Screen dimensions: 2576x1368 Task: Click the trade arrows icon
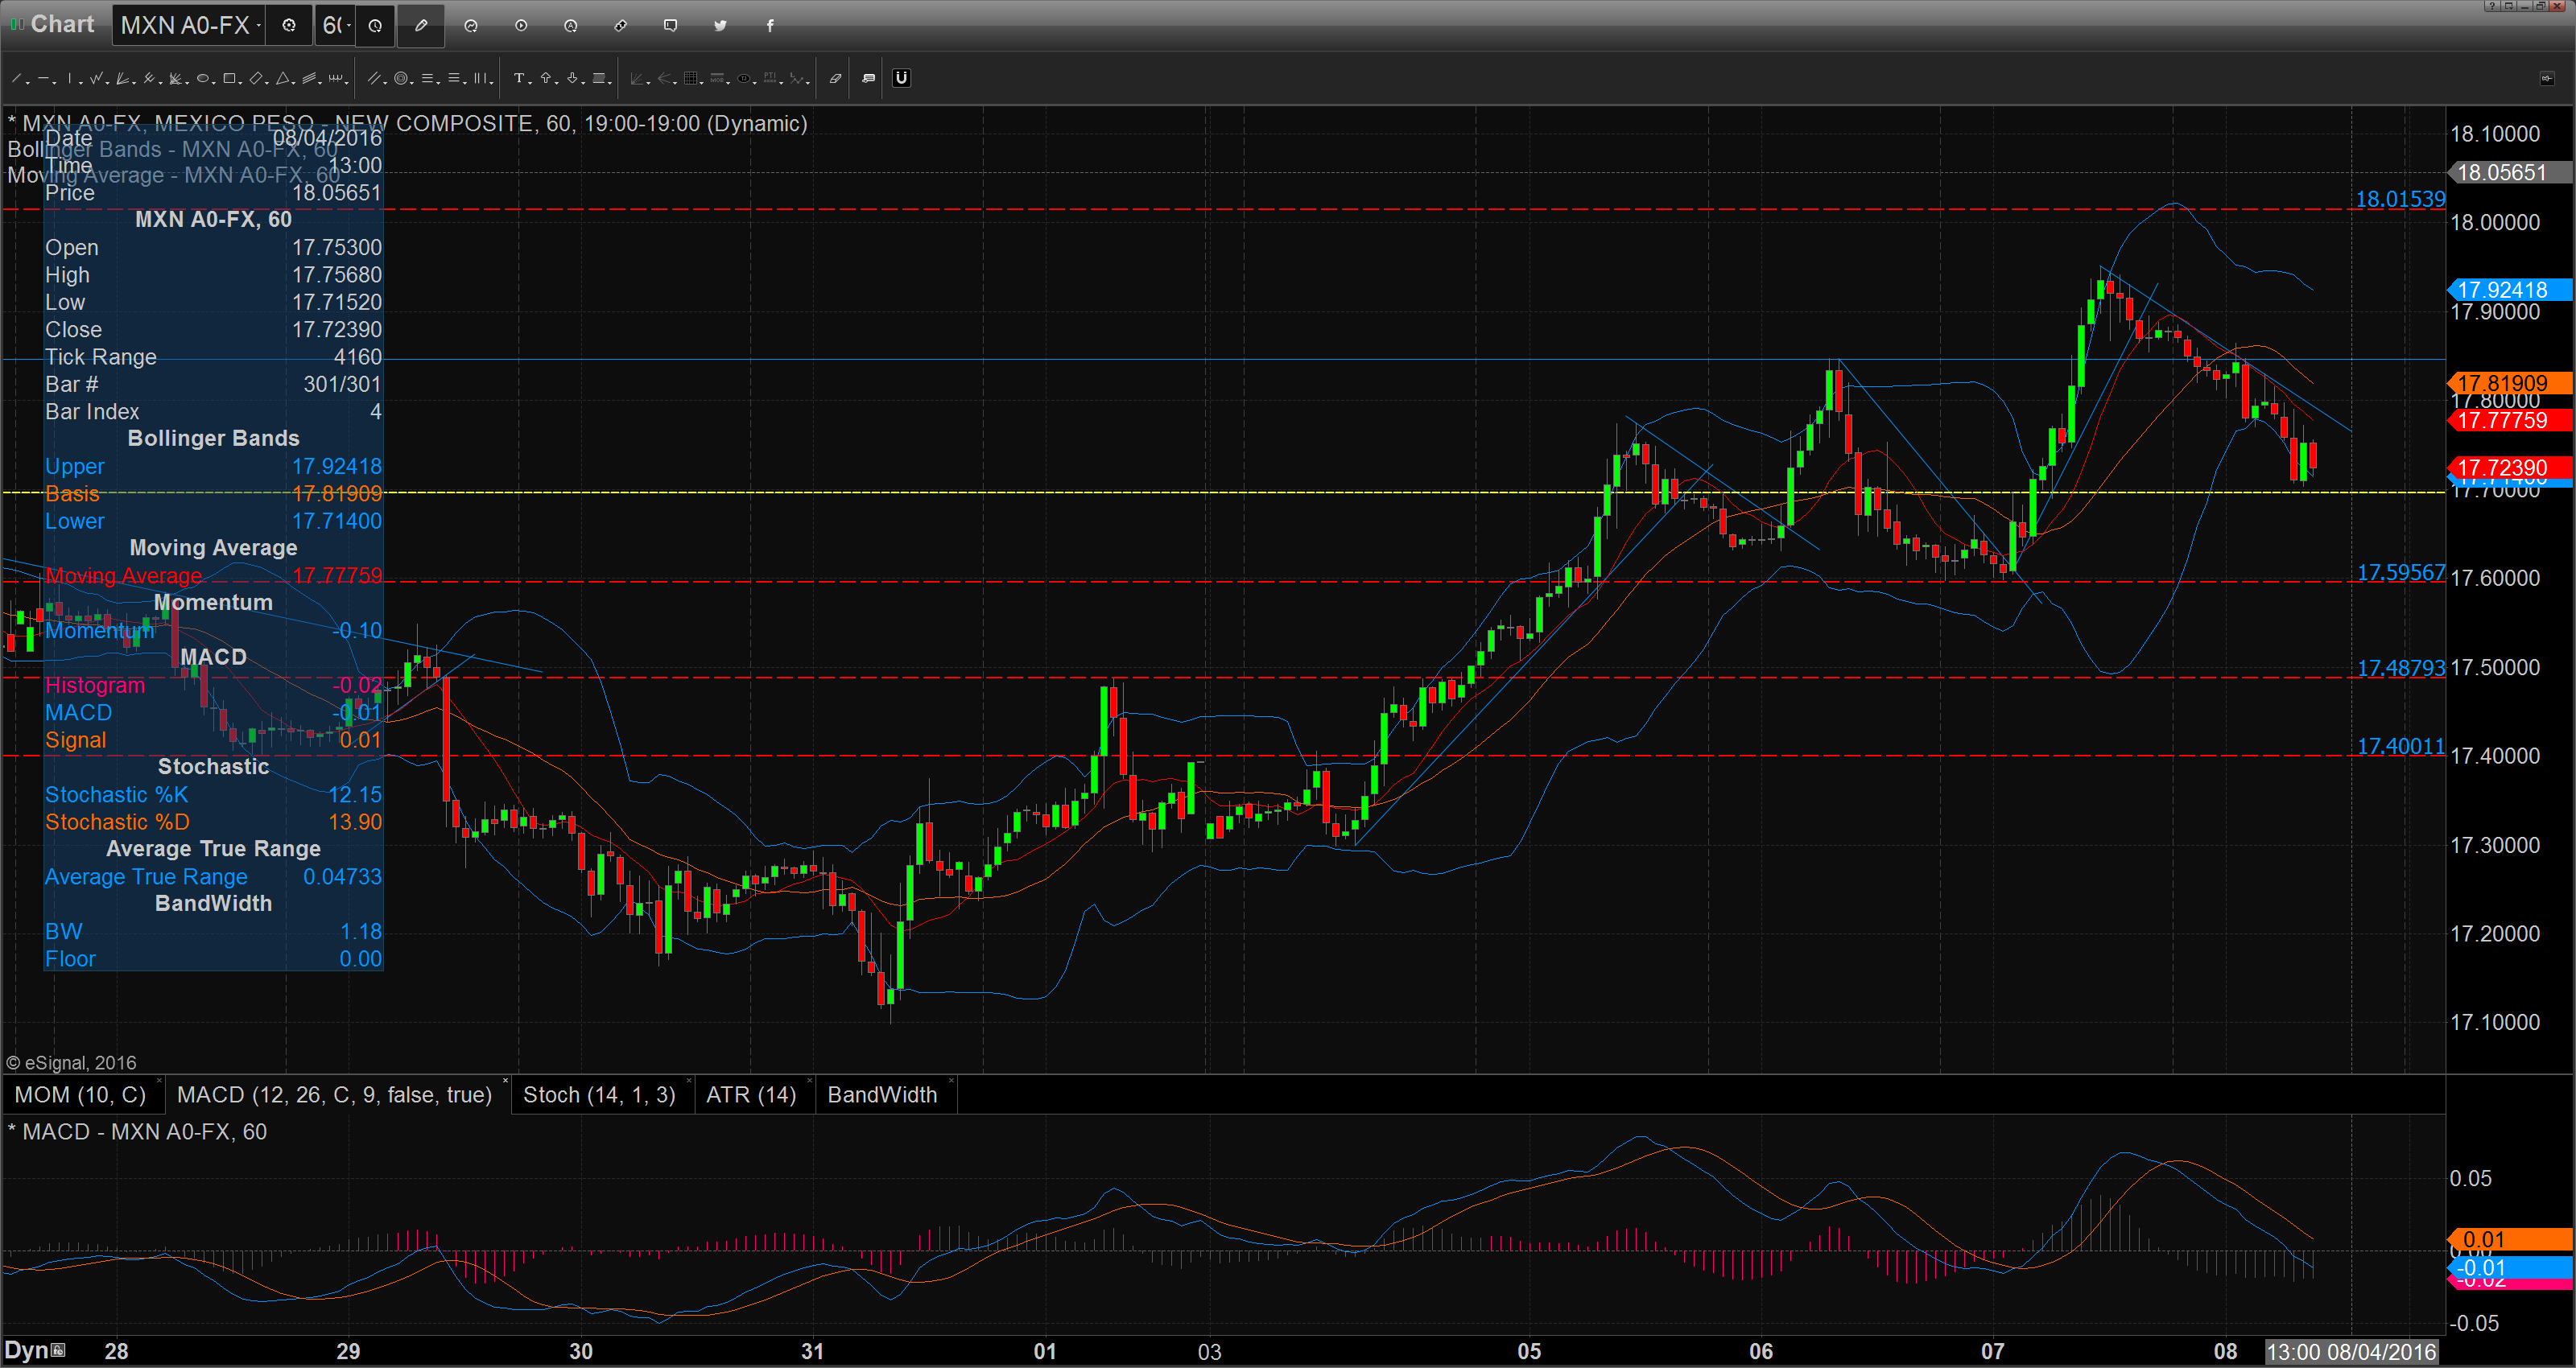tap(621, 25)
